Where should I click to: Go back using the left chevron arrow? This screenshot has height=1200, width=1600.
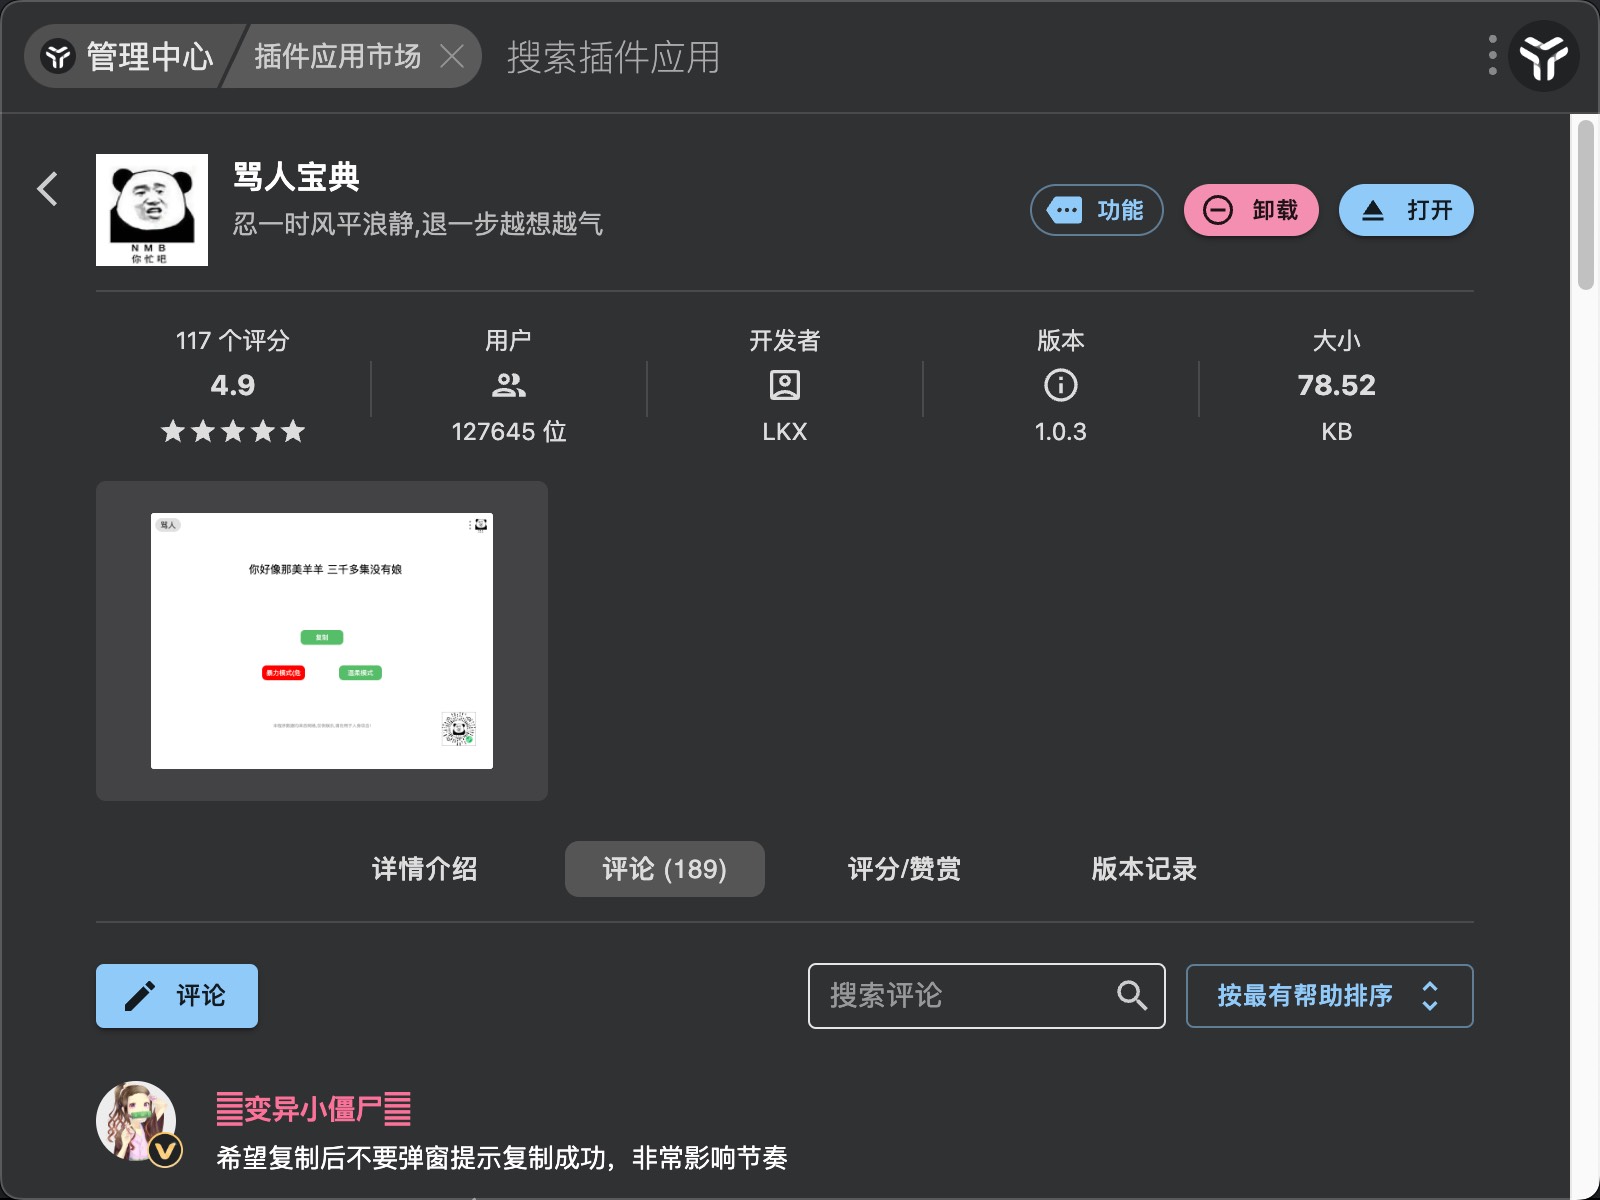[47, 188]
